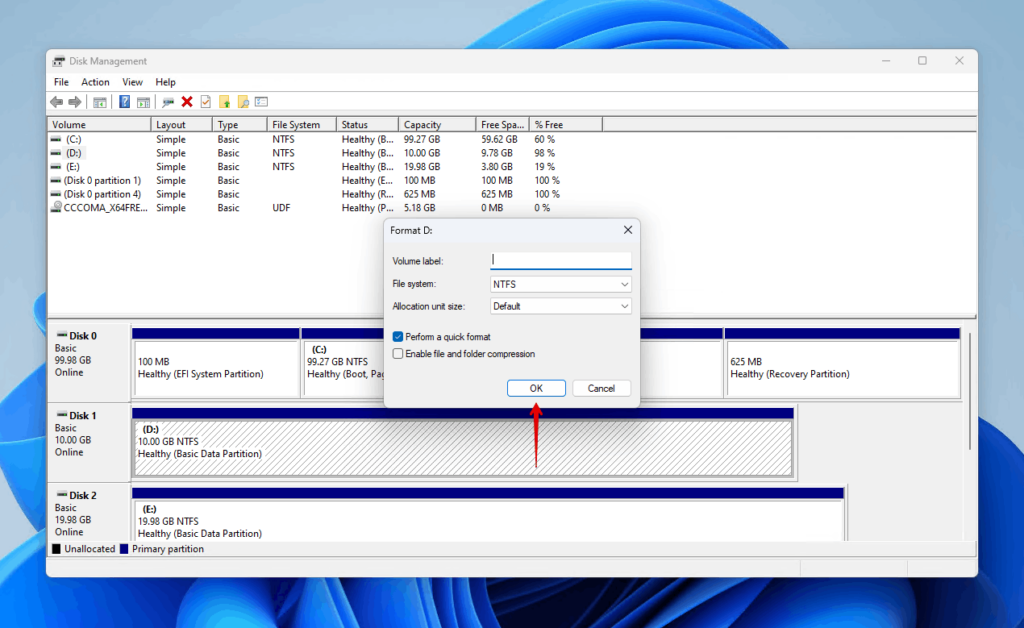The height and width of the screenshot is (628, 1024).
Task: Click the Primary partition legend color swatch
Action: 124,549
